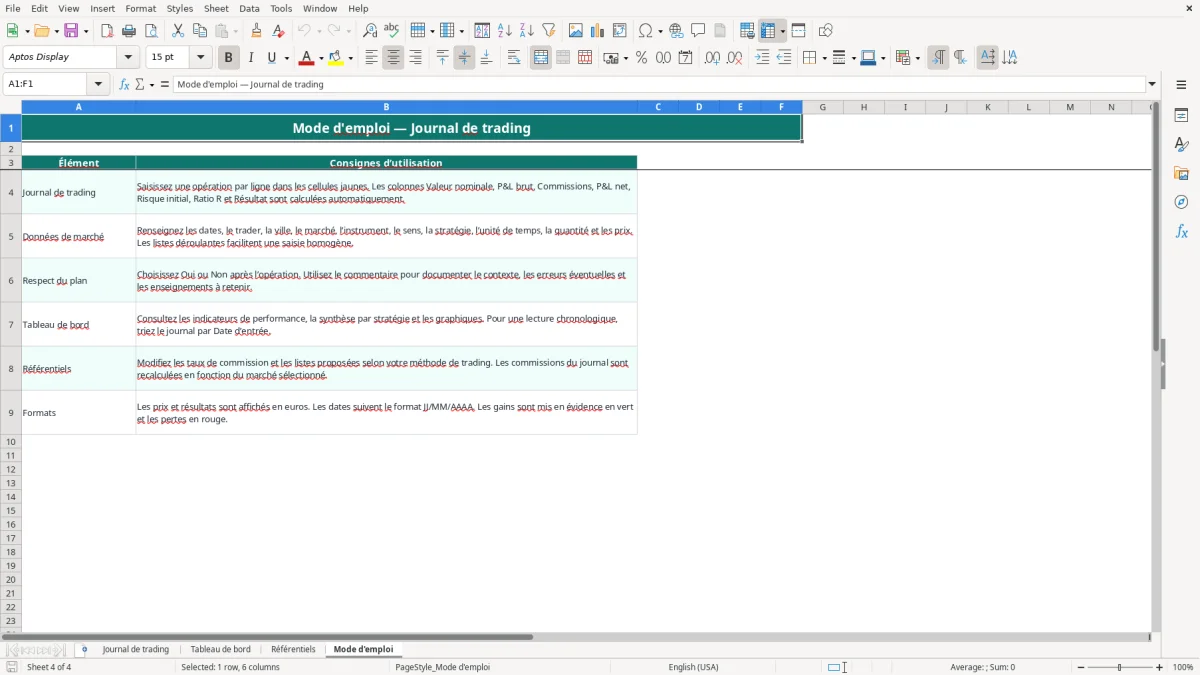
Task: Open the Tools menu
Action: [281, 8]
